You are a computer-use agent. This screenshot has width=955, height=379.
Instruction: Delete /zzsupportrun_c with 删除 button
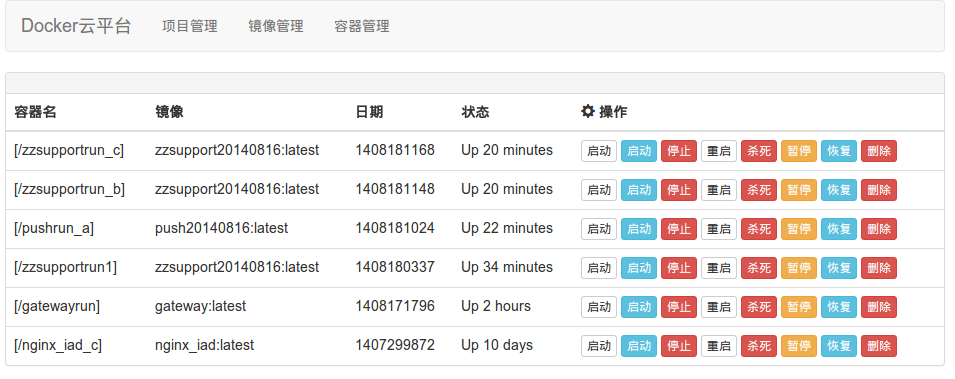(x=879, y=151)
